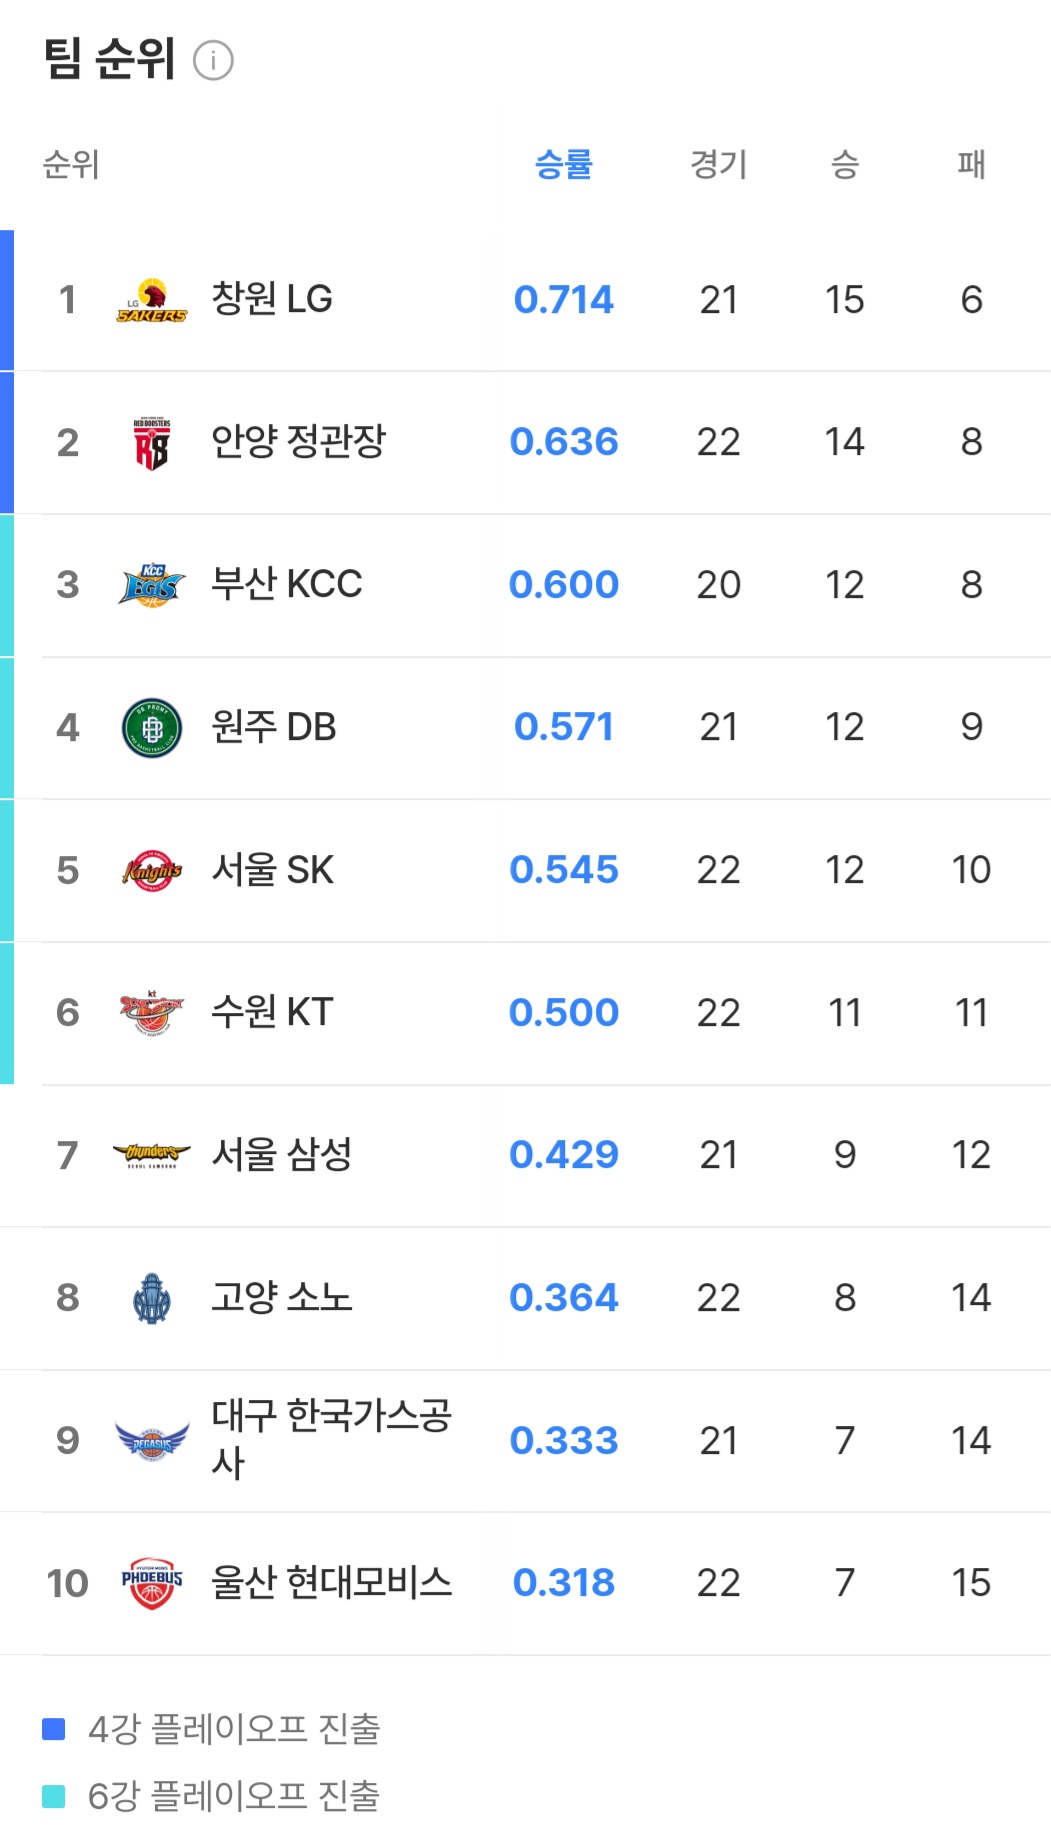
Task: Click the 원주 DB Promy logo
Action: point(152,728)
